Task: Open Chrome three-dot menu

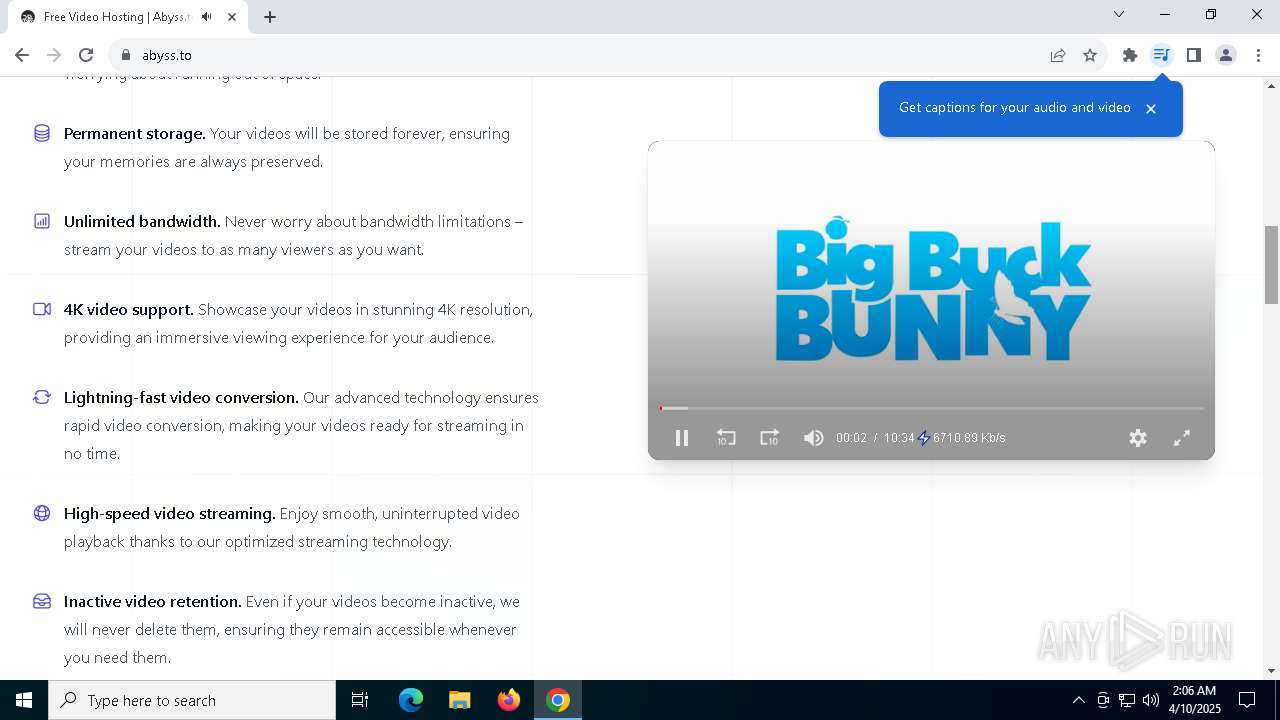Action: pyautogui.click(x=1258, y=55)
